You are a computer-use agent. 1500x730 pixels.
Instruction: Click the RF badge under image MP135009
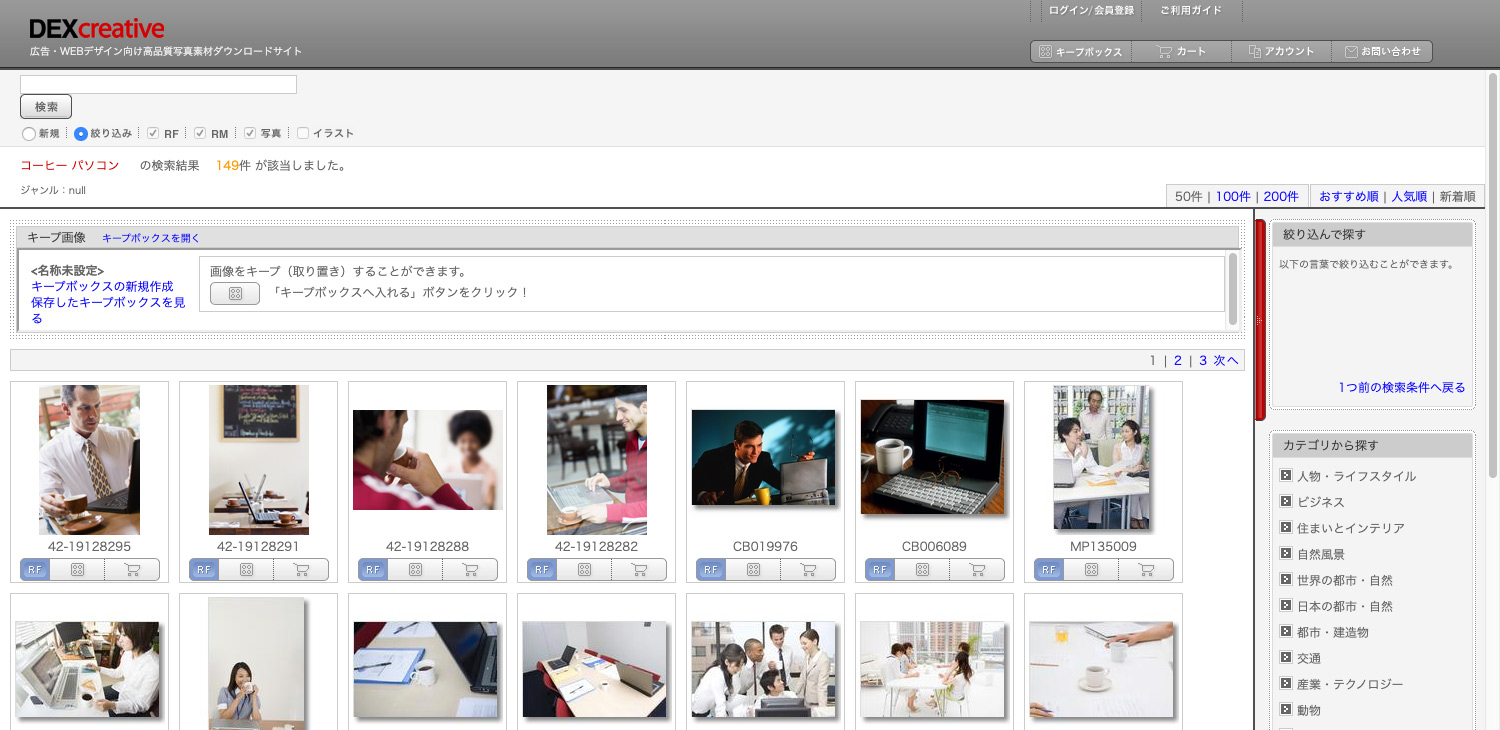pyautogui.click(x=1049, y=570)
